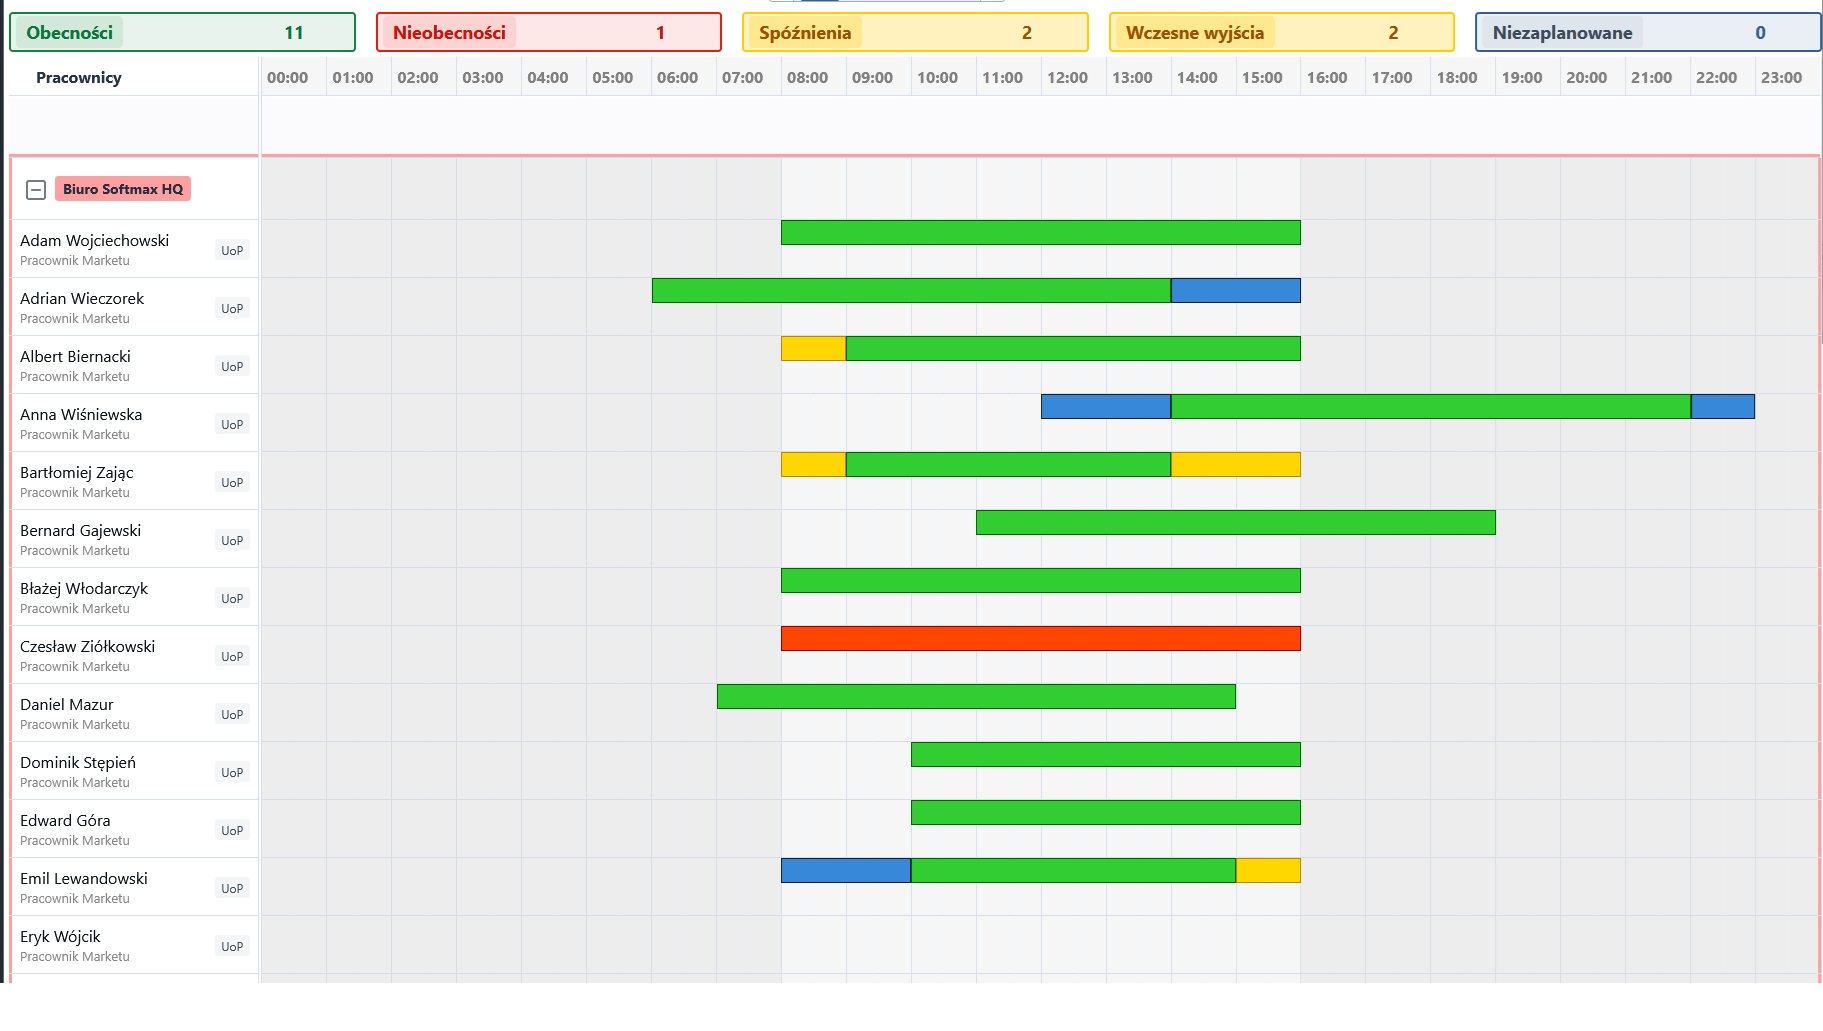Open employee Albert Biernacki
1823x1031 pixels.
click(x=75, y=356)
